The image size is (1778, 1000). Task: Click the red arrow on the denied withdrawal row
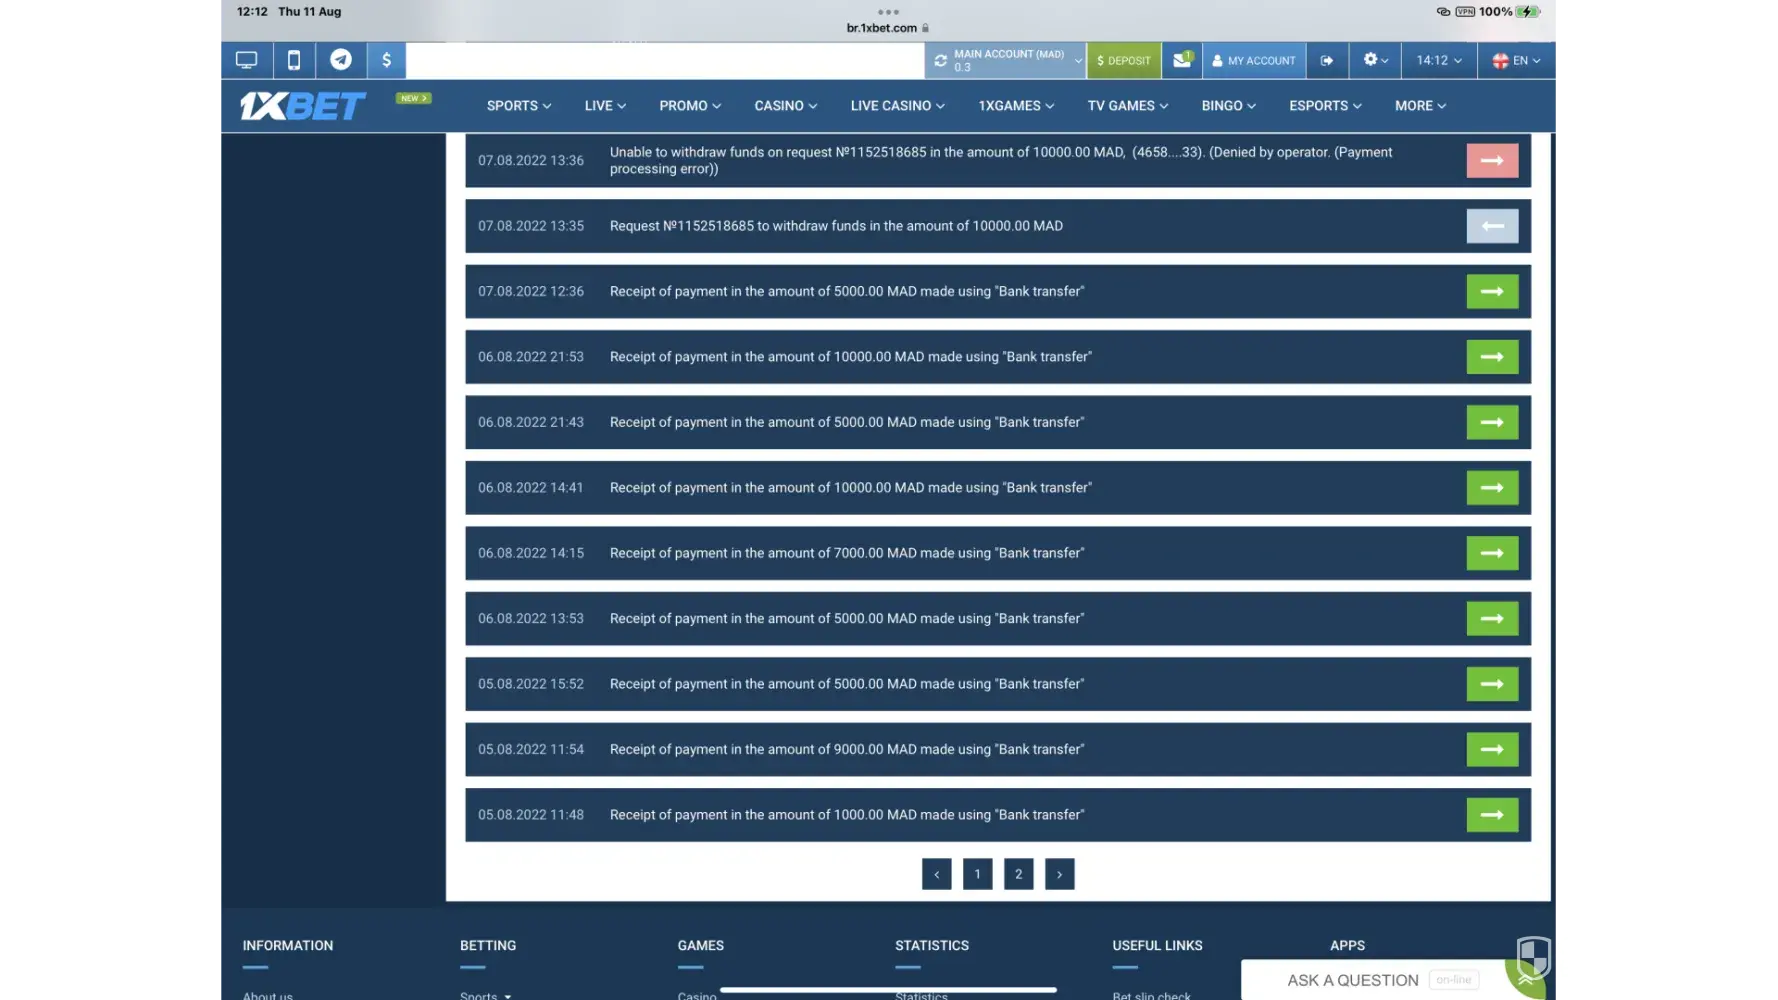point(1492,160)
